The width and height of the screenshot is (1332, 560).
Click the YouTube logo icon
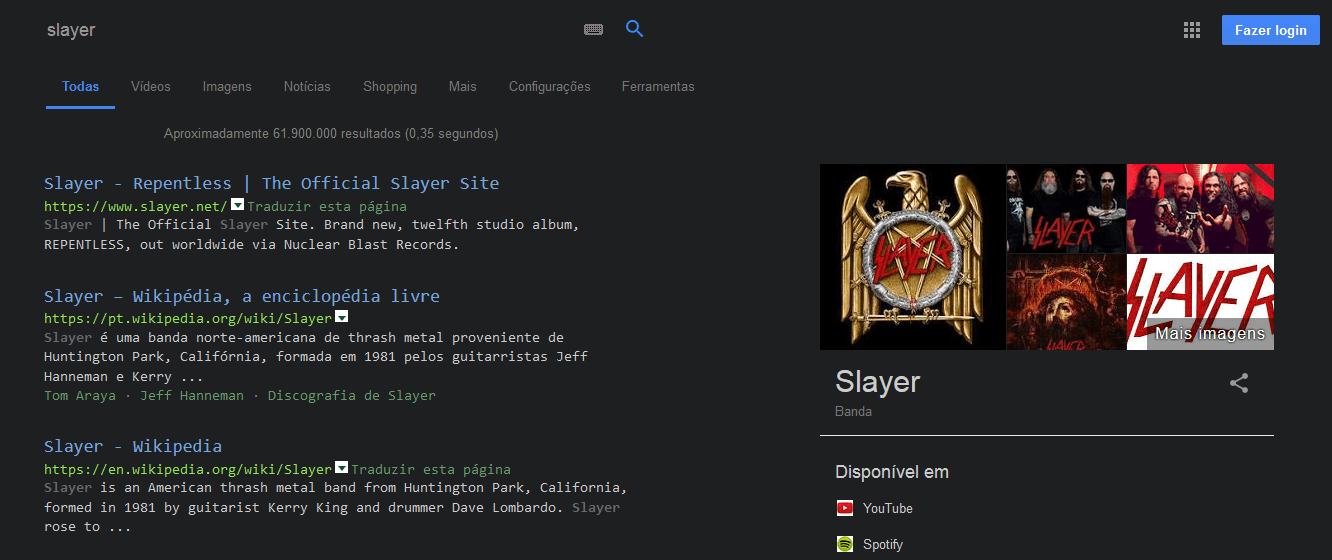(845, 508)
